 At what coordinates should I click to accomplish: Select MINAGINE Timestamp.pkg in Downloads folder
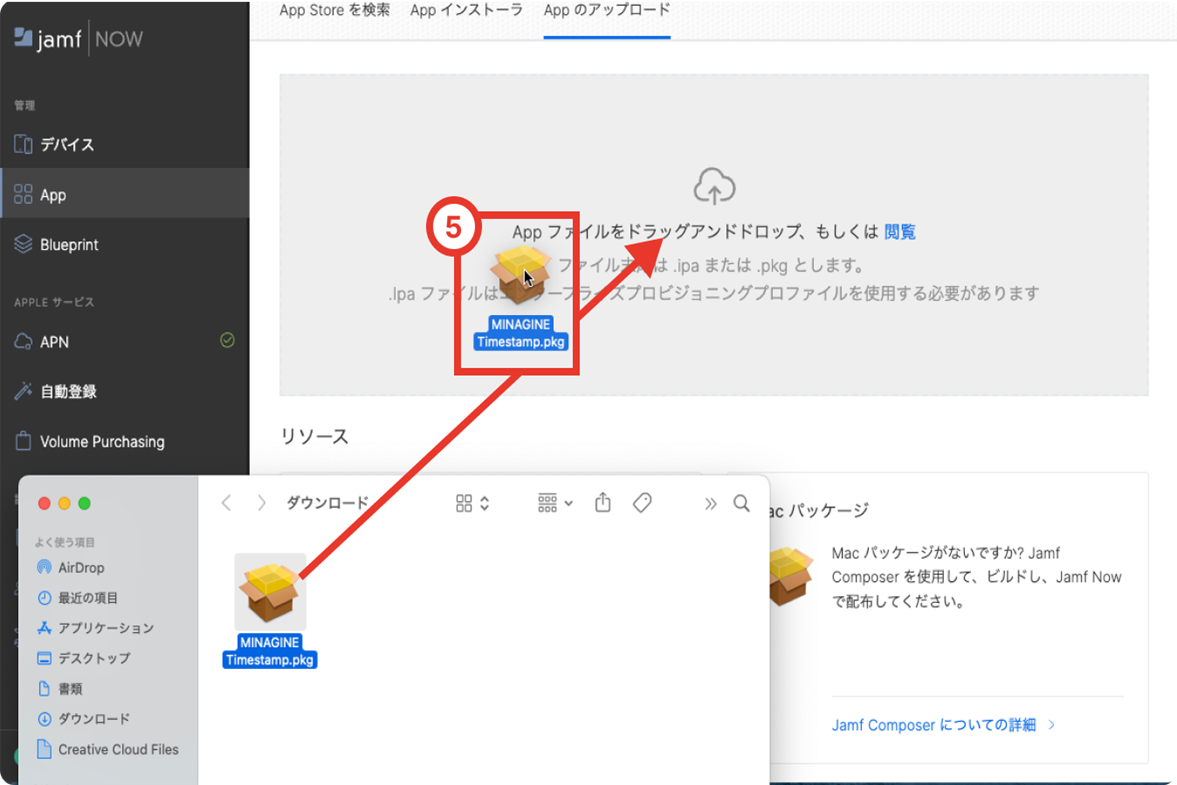pyautogui.click(x=270, y=611)
